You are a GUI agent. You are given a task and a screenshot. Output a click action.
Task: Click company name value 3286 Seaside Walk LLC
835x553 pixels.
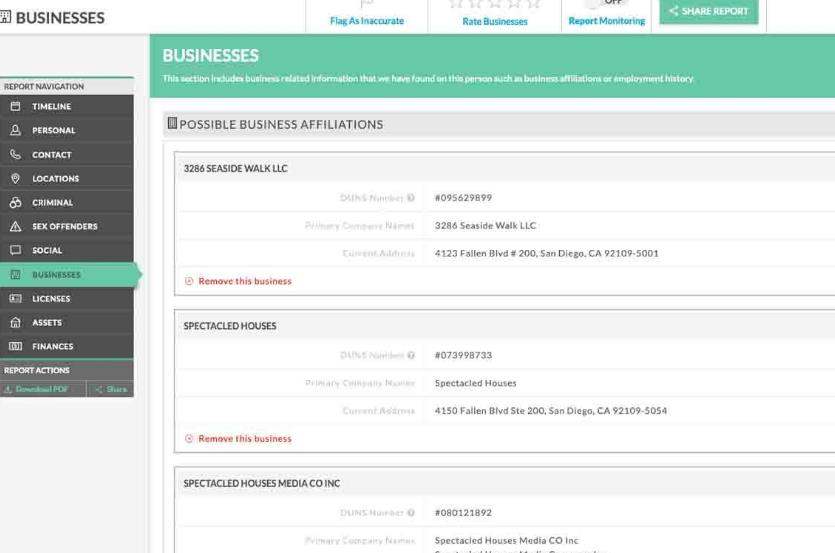[x=485, y=225]
